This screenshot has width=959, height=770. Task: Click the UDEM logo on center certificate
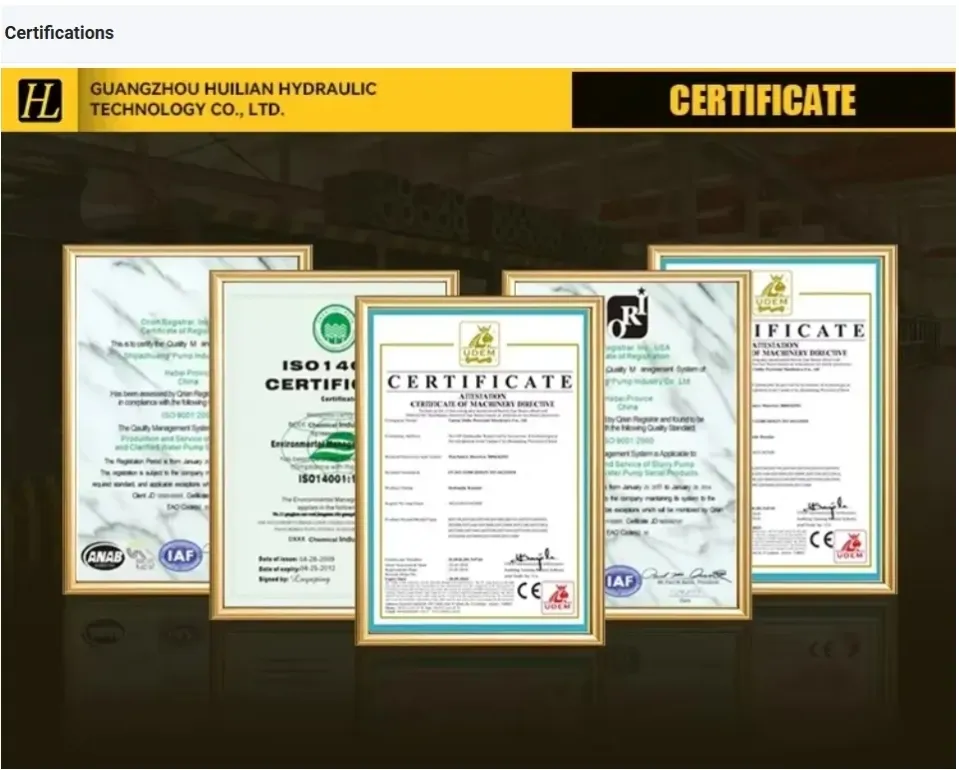pos(480,344)
